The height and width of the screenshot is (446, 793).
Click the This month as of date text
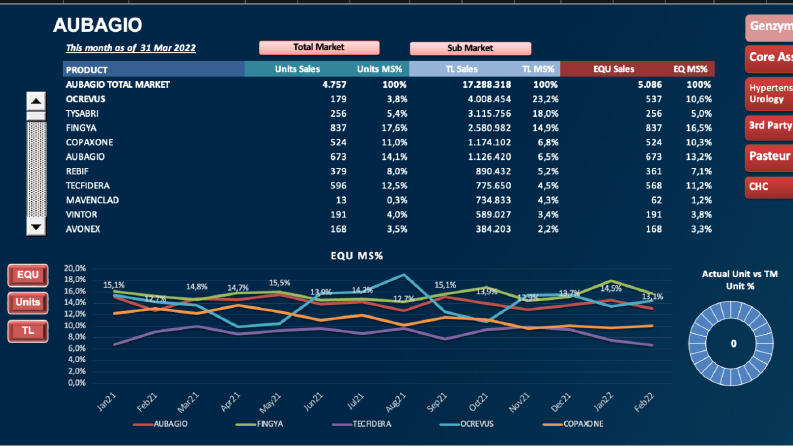point(130,48)
